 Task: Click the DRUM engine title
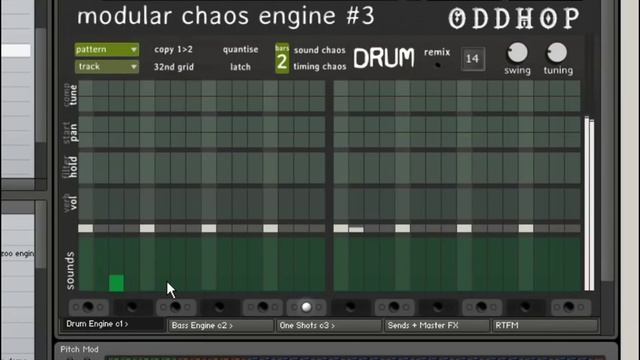point(384,58)
